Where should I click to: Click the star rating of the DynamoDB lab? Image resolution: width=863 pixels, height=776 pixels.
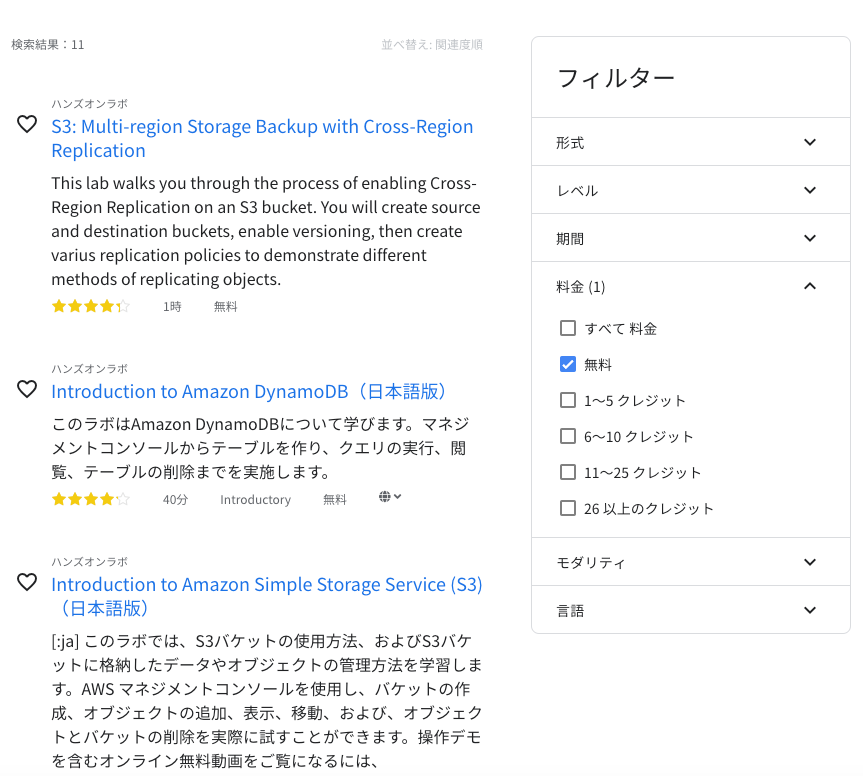click(91, 499)
